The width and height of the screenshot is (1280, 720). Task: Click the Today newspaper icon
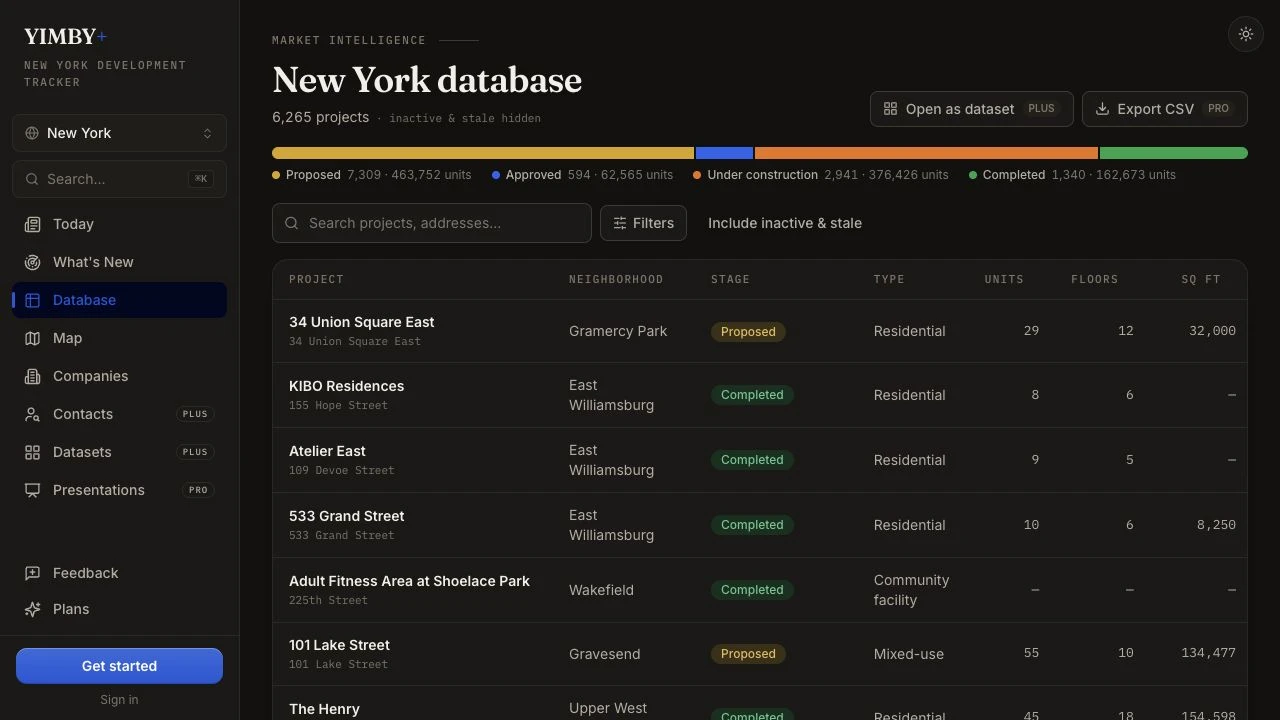coord(33,224)
